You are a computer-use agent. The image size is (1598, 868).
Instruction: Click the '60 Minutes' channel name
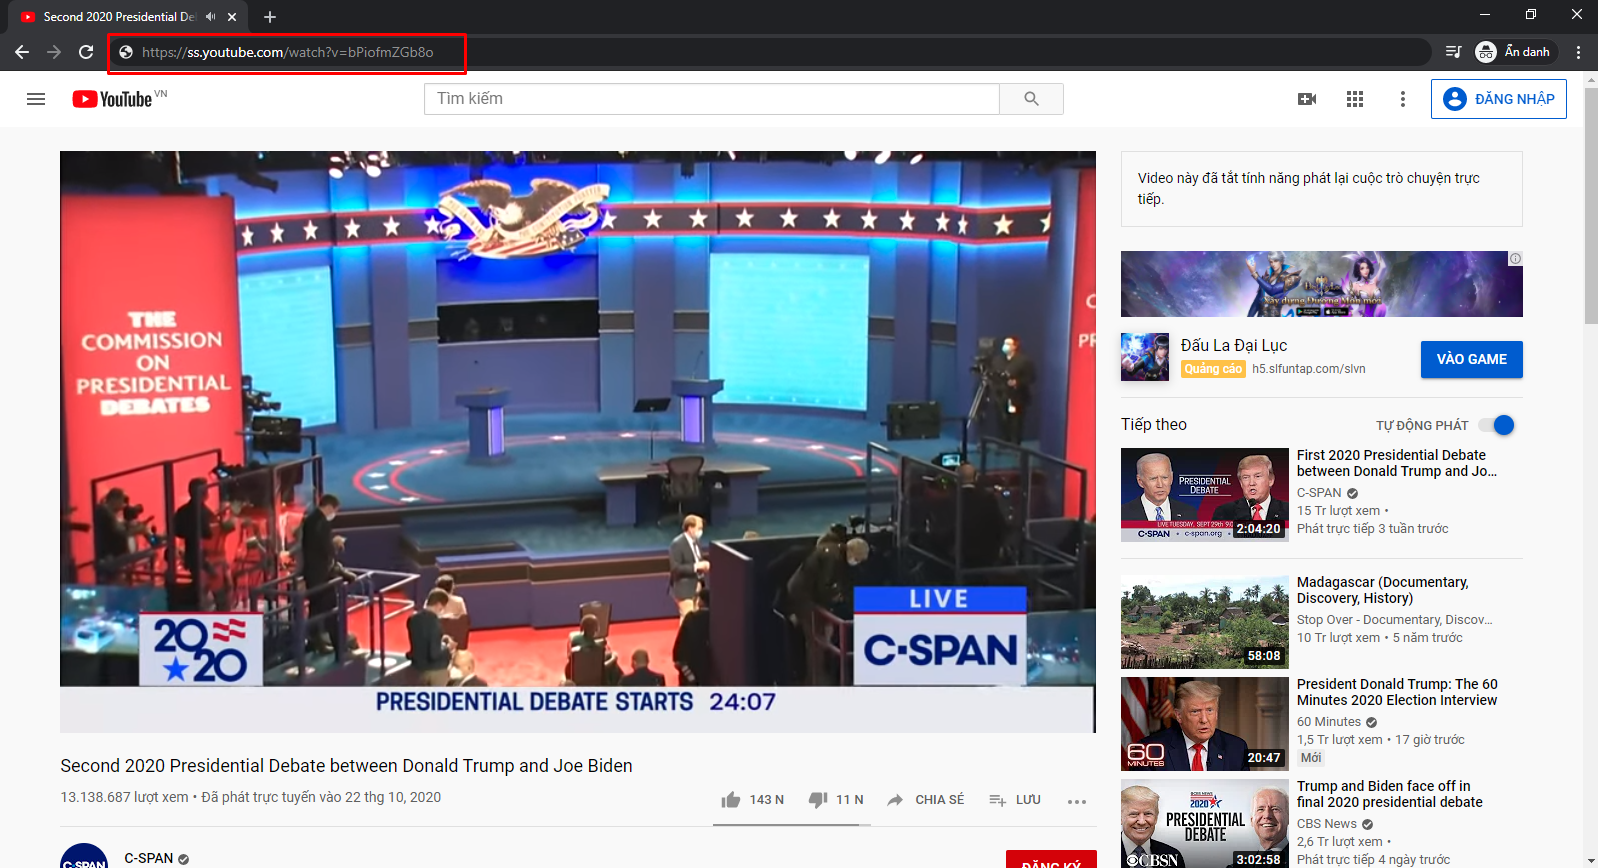pyautogui.click(x=1329, y=722)
